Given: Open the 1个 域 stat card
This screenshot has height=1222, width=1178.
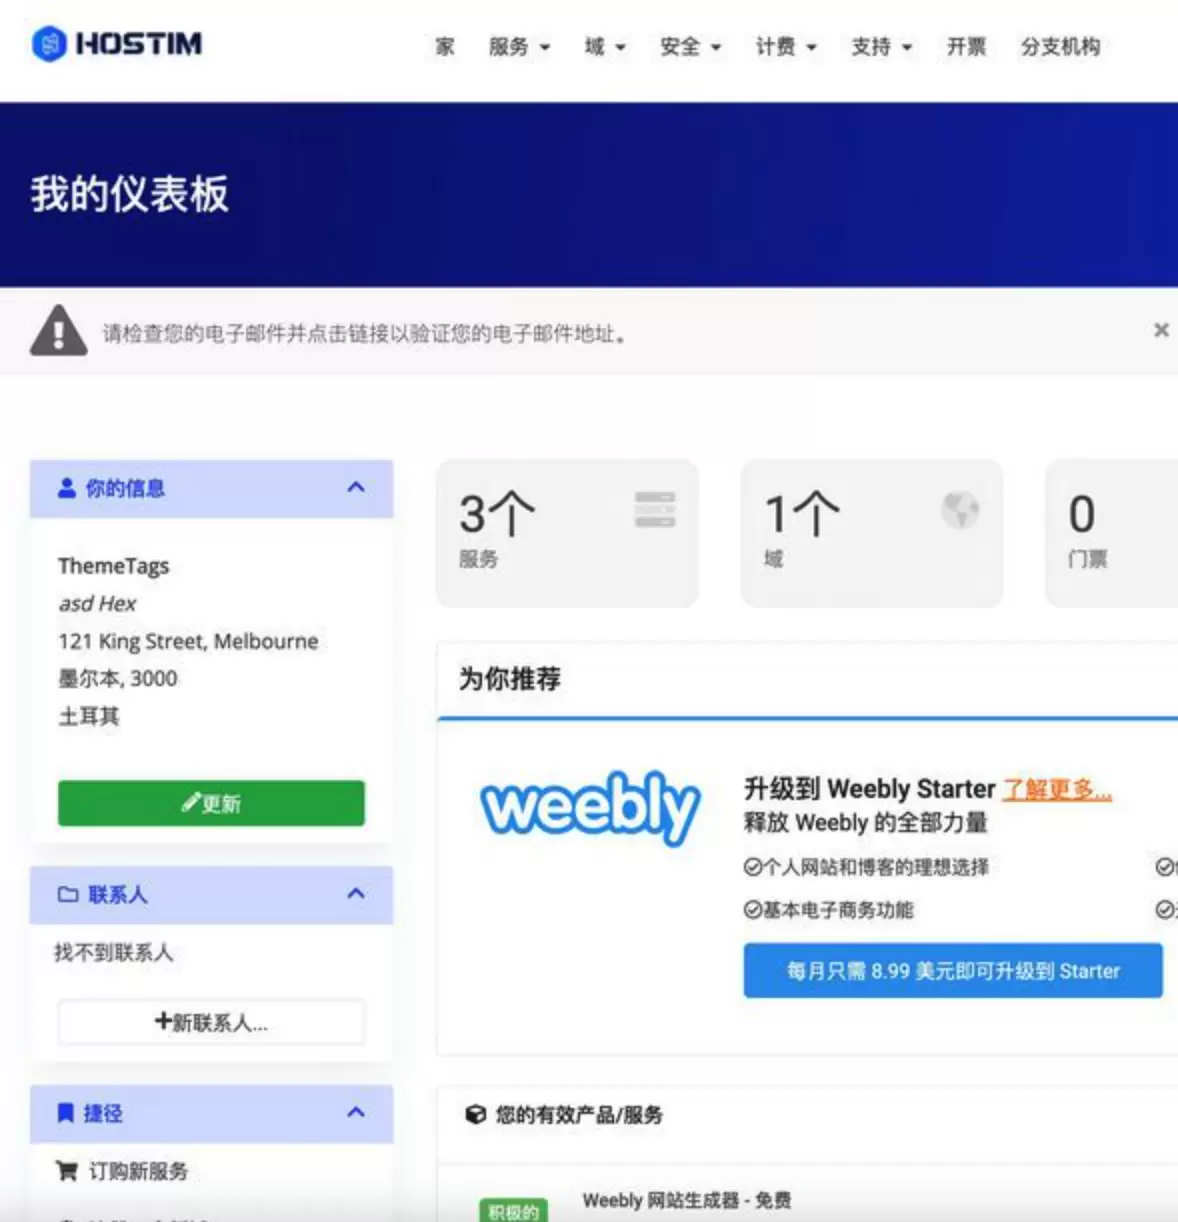Looking at the screenshot, I should (x=871, y=533).
